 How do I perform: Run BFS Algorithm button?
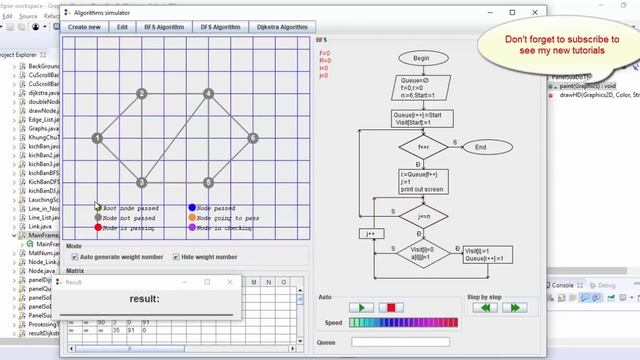[164, 27]
